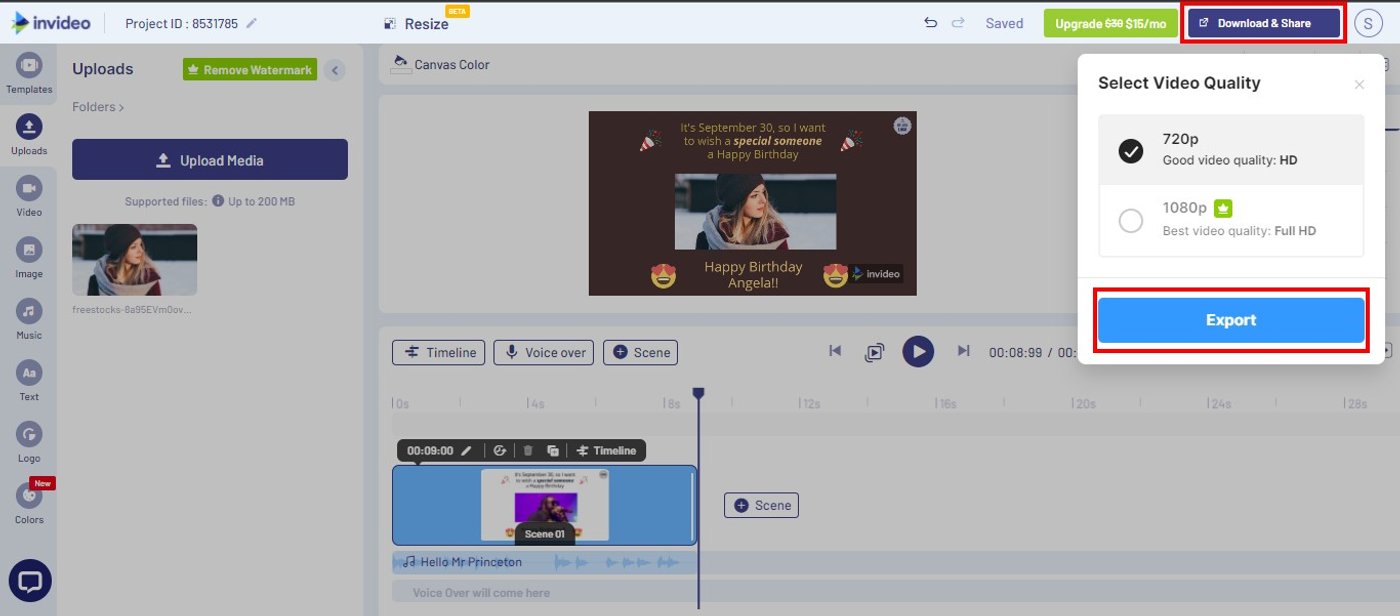The width and height of the screenshot is (1400, 616).
Task: Click the Timeline tab above the tracks
Action: (438, 352)
